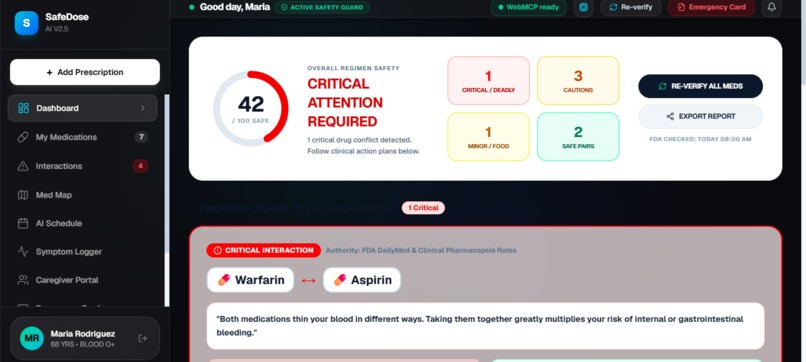Click the page scrollbar thumb on right
Image resolution: width=806 pixels, height=362 pixels.
pos(803,41)
